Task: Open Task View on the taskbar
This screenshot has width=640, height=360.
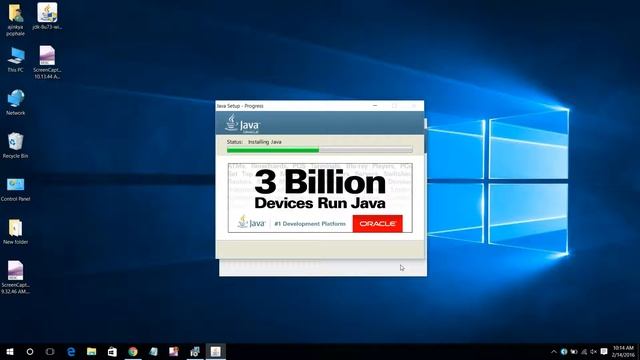Action: pos(50,351)
